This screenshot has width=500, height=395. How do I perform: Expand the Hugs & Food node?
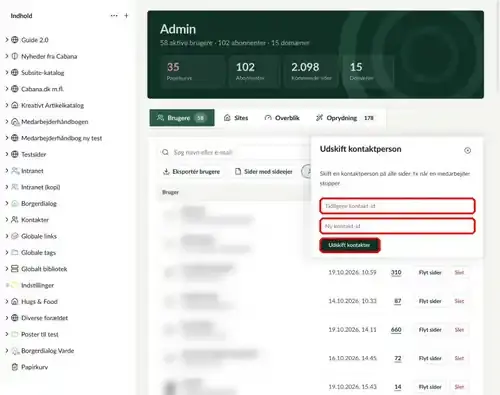click(x=7, y=301)
